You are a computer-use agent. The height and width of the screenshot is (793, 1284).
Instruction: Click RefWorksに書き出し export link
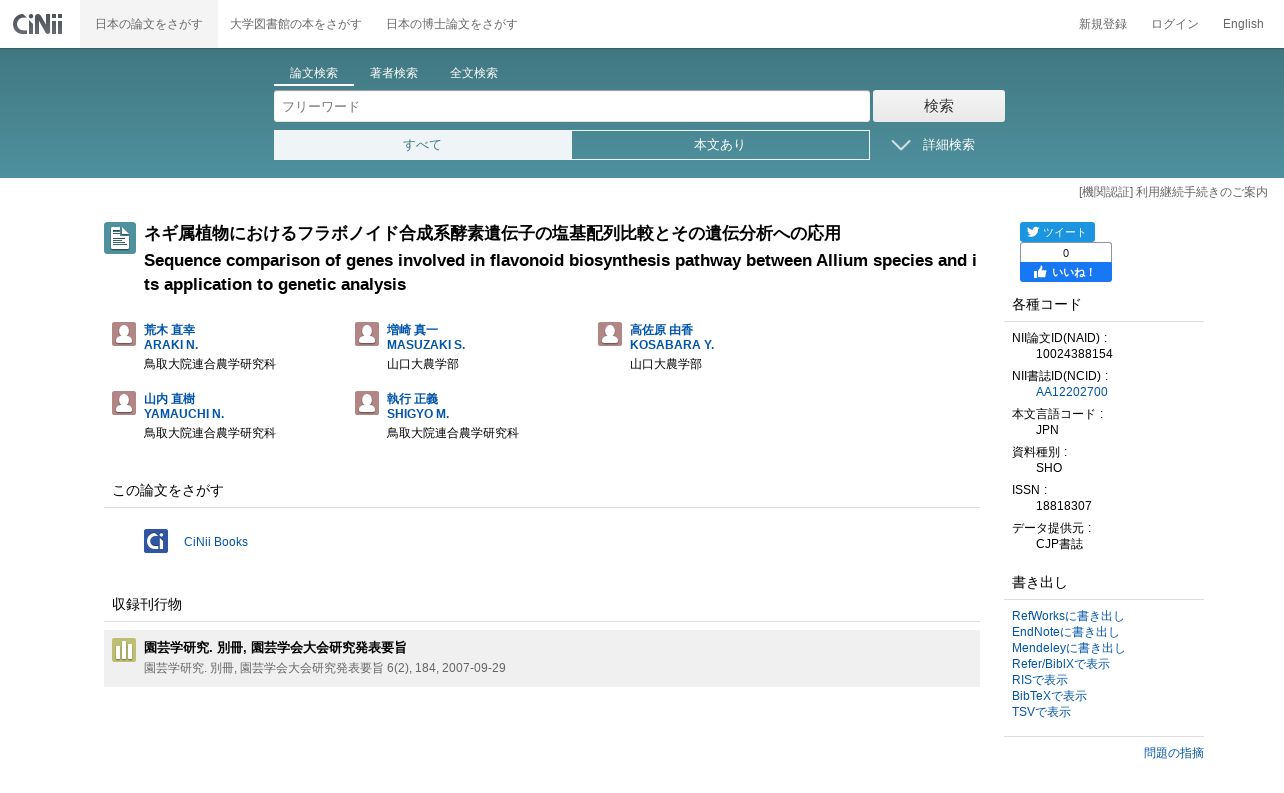coord(1068,616)
